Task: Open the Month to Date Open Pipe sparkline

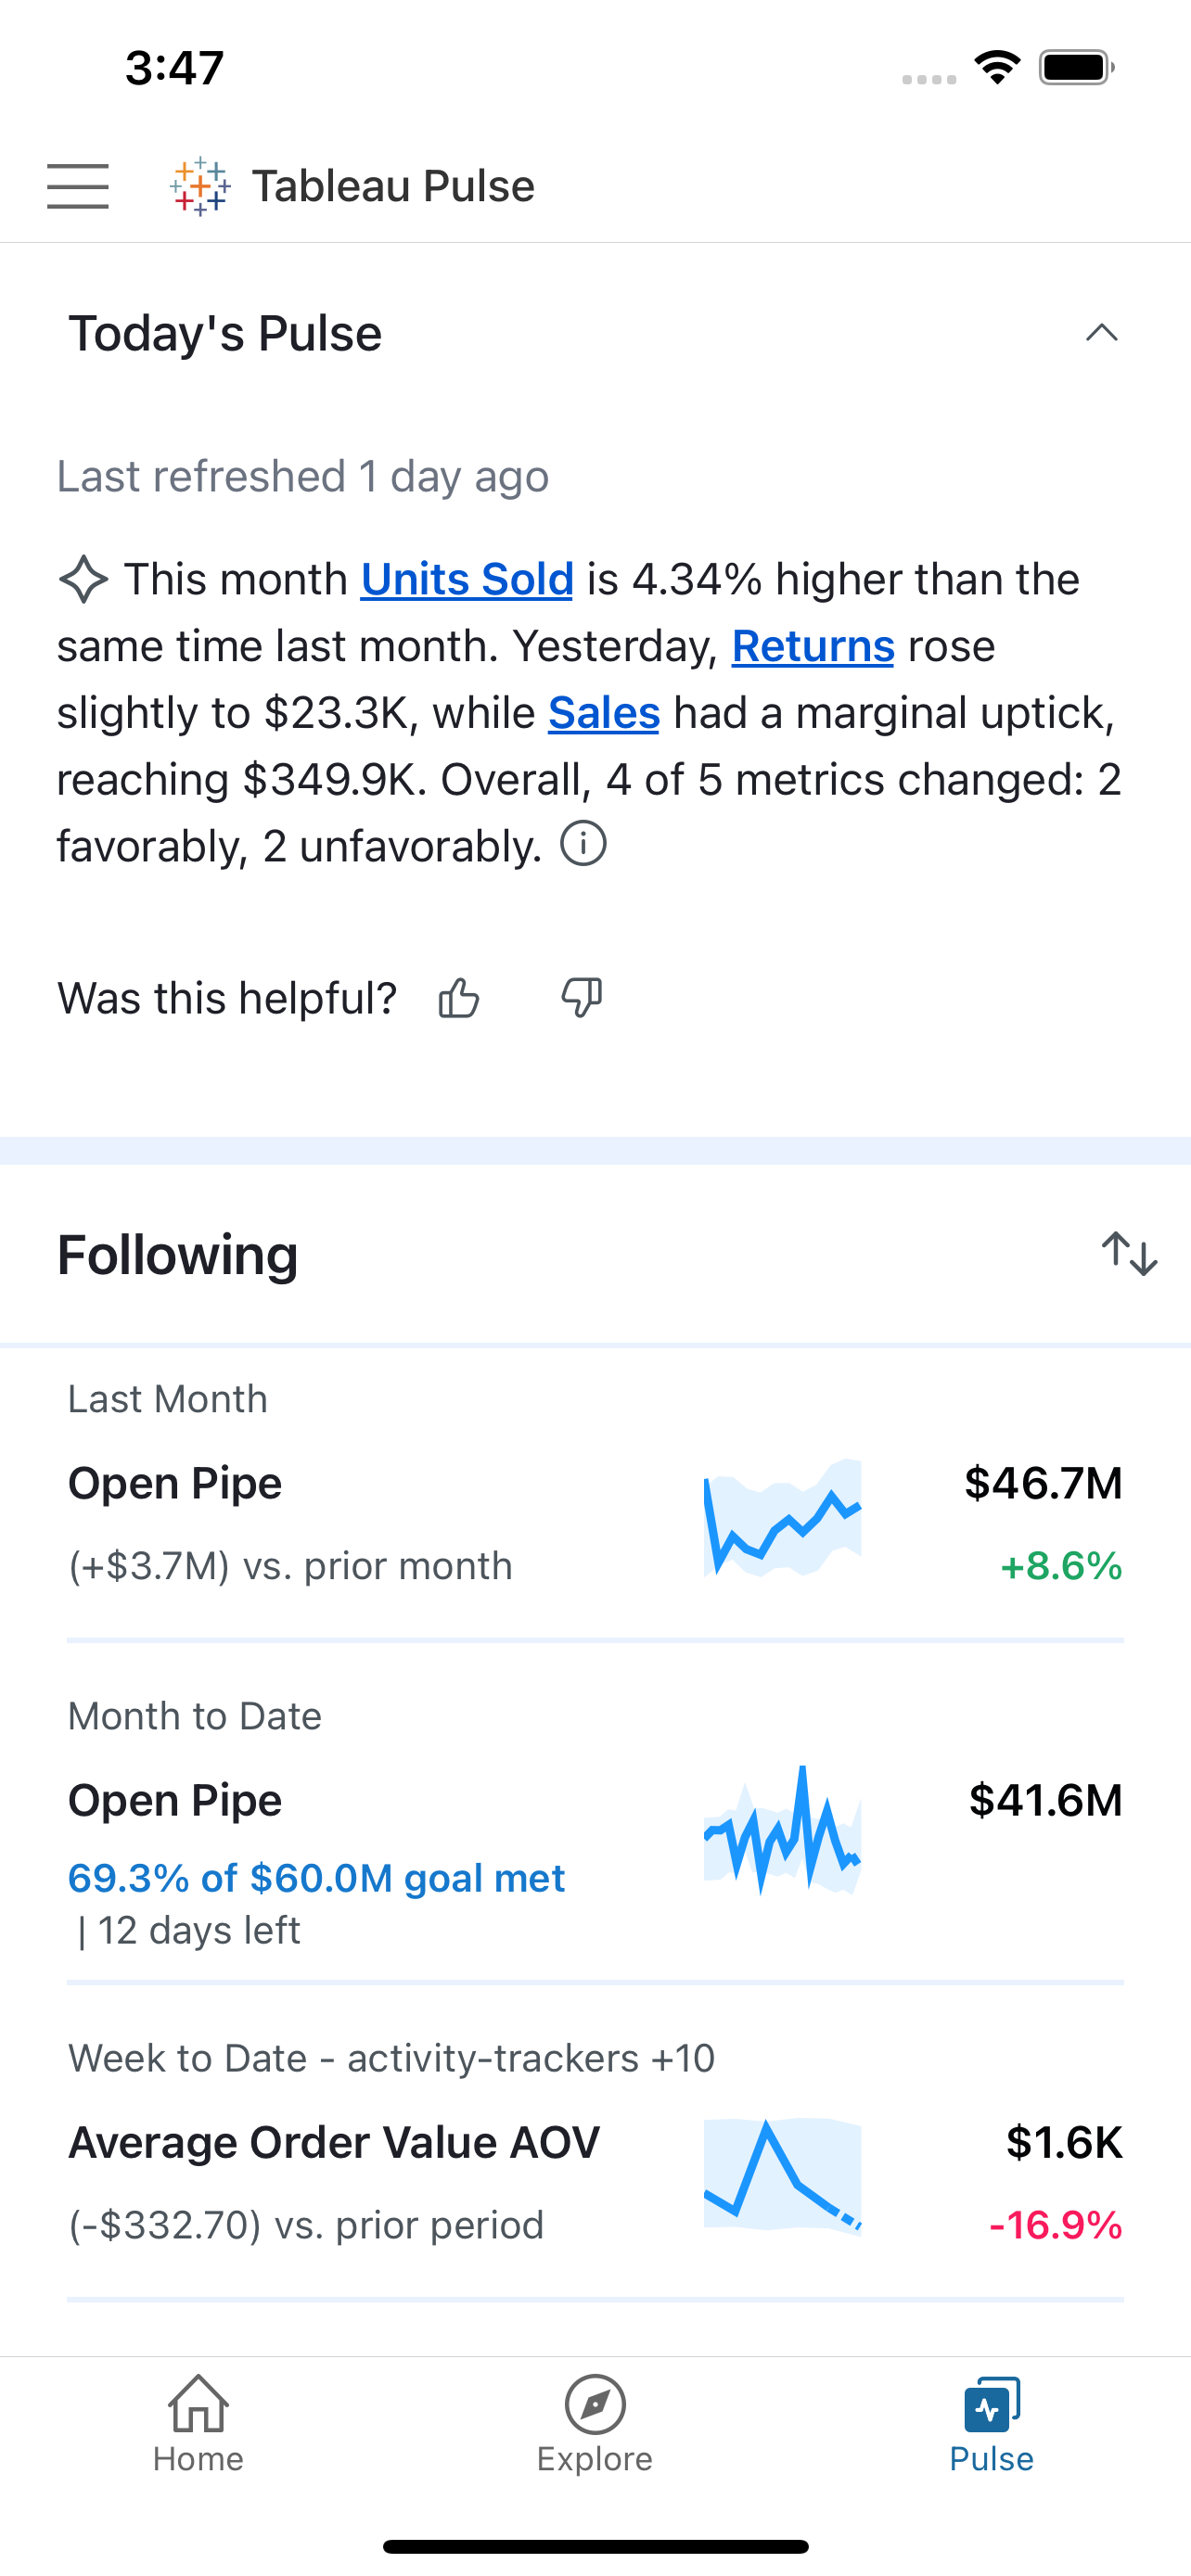Action: [x=782, y=1830]
